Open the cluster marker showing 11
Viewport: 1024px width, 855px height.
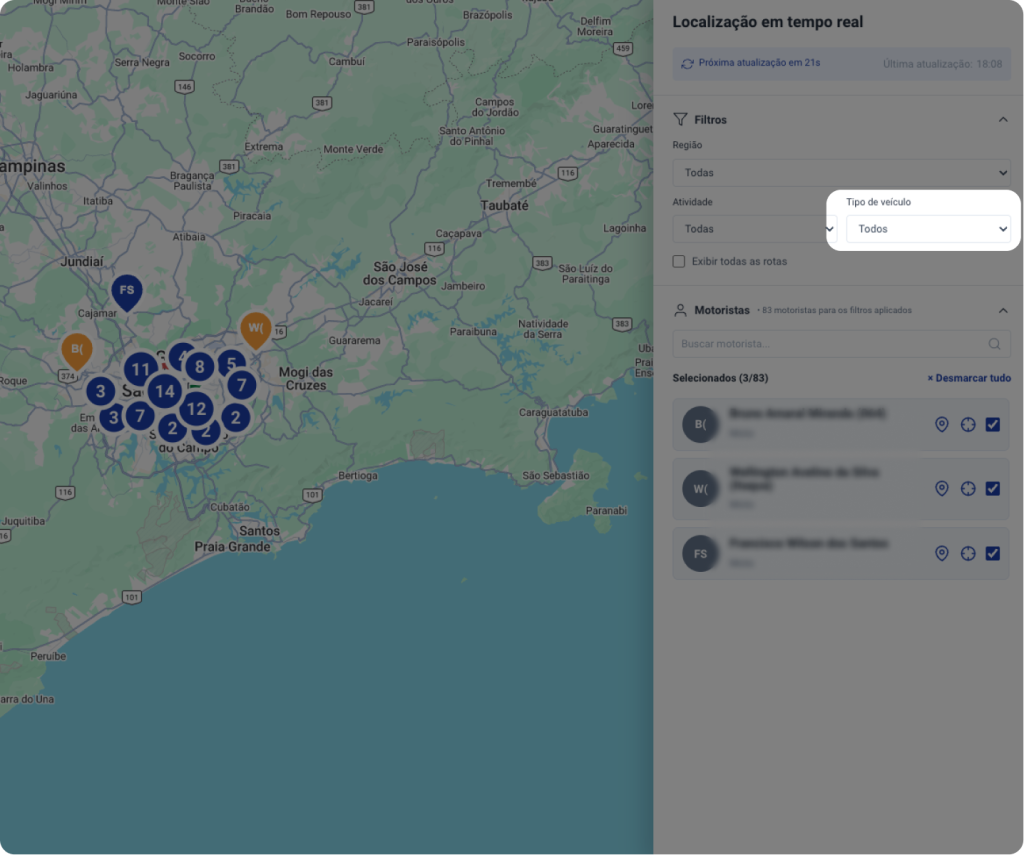coord(140,370)
